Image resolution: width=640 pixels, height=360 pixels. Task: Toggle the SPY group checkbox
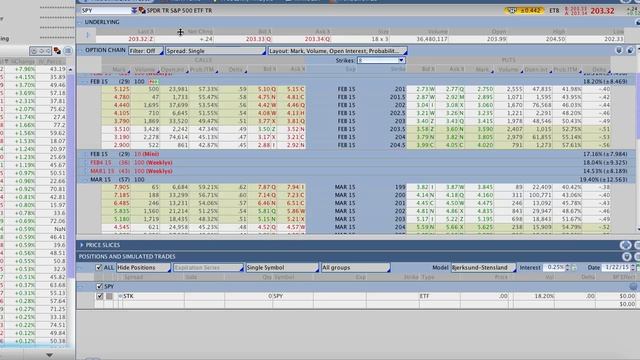coord(99,287)
